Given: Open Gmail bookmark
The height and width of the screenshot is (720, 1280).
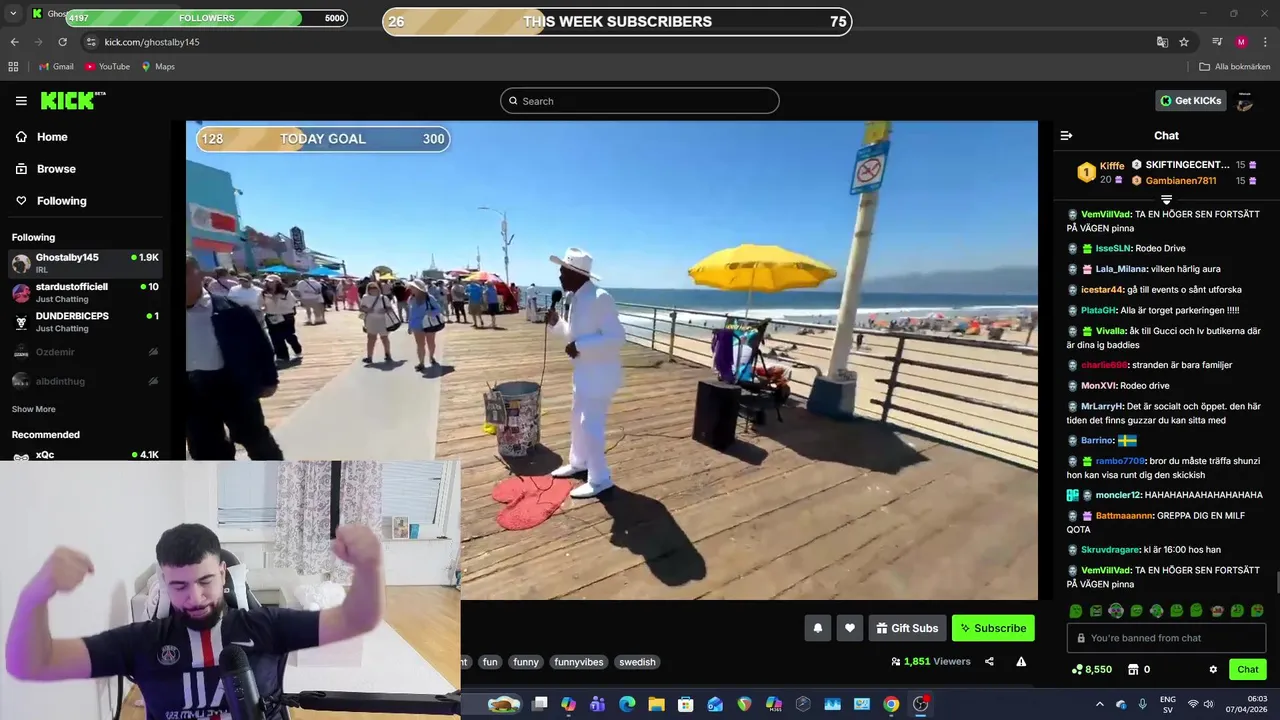Looking at the screenshot, I should pyautogui.click(x=56, y=67).
